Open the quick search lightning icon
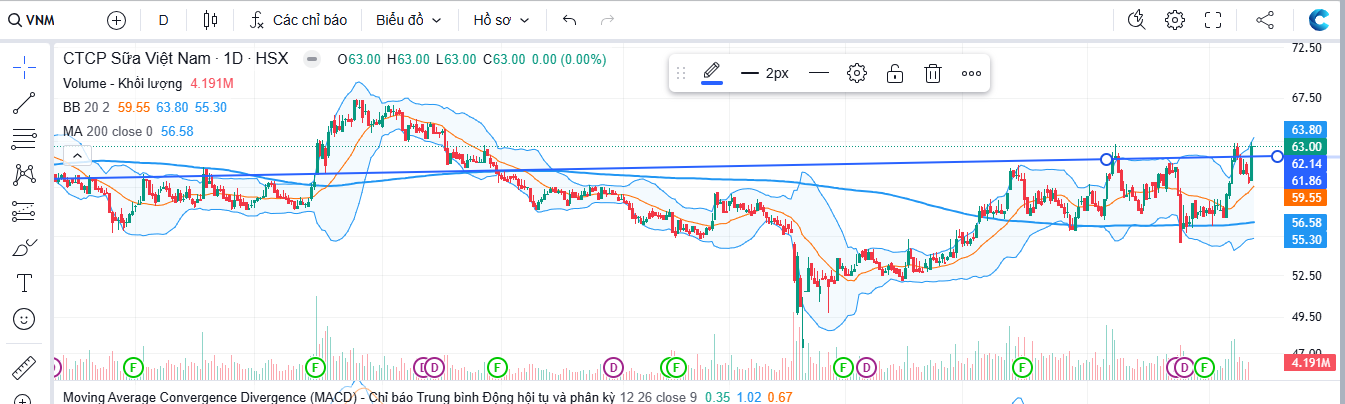 pos(1136,19)
